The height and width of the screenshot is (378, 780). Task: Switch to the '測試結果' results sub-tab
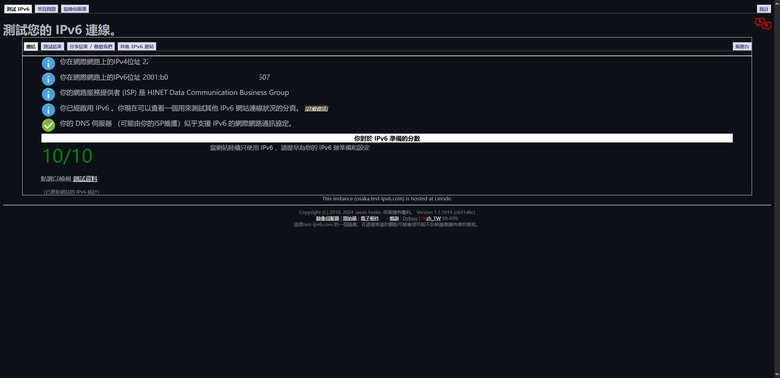(52, 46)
